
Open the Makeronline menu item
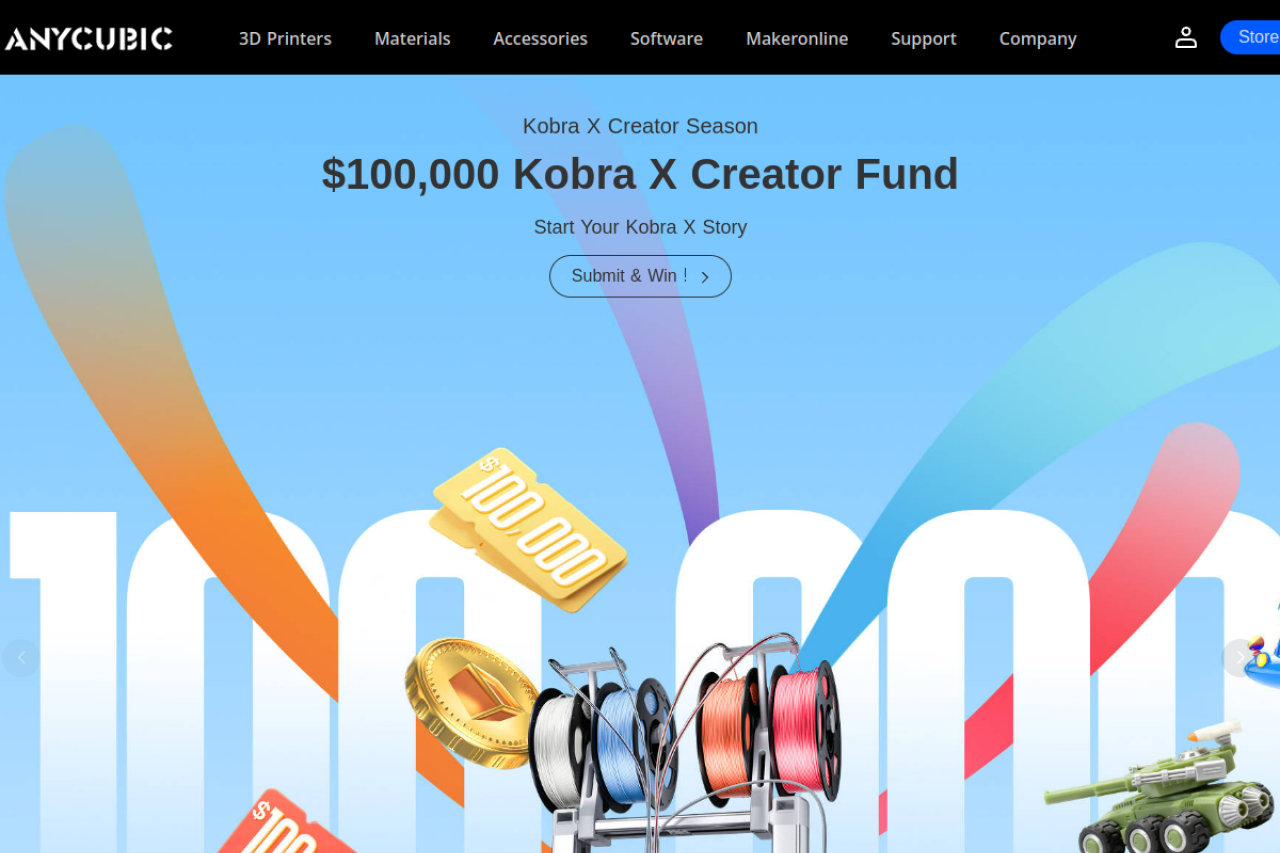tap(797, 38)
